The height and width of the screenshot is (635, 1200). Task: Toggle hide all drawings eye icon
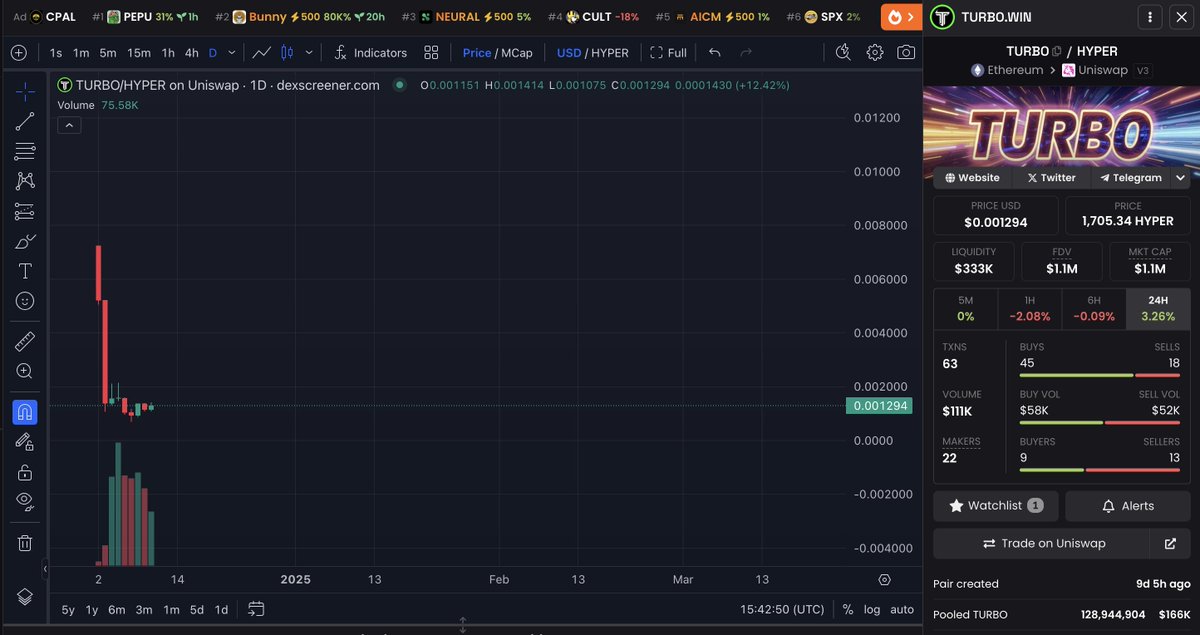click(x=25, y=501)
